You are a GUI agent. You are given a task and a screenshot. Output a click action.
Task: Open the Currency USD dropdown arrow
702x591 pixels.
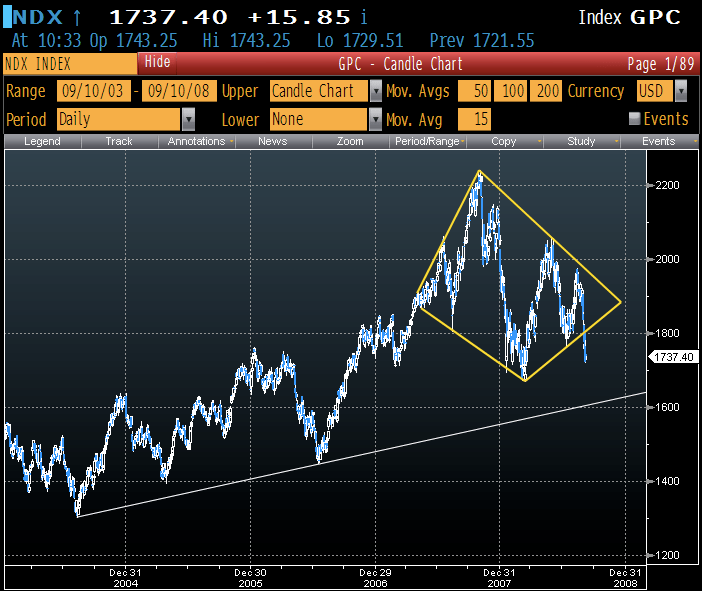tap(681, 91)
